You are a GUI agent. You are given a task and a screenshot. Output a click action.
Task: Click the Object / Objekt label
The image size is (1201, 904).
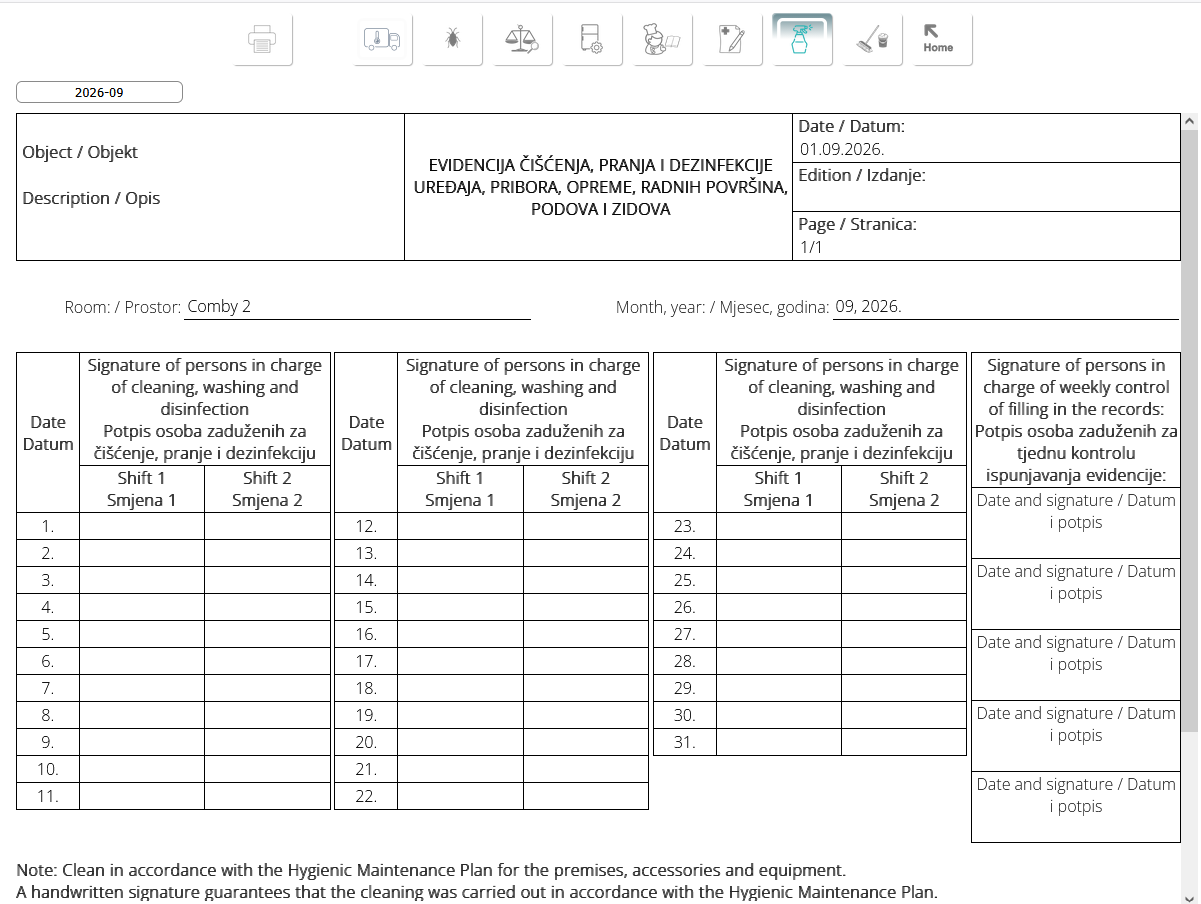(80, 152)
